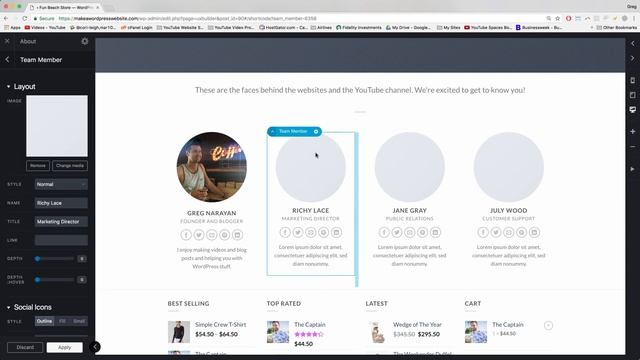Open settings on Team Member element label
640x360 pixels.
[x=316, y=131]
